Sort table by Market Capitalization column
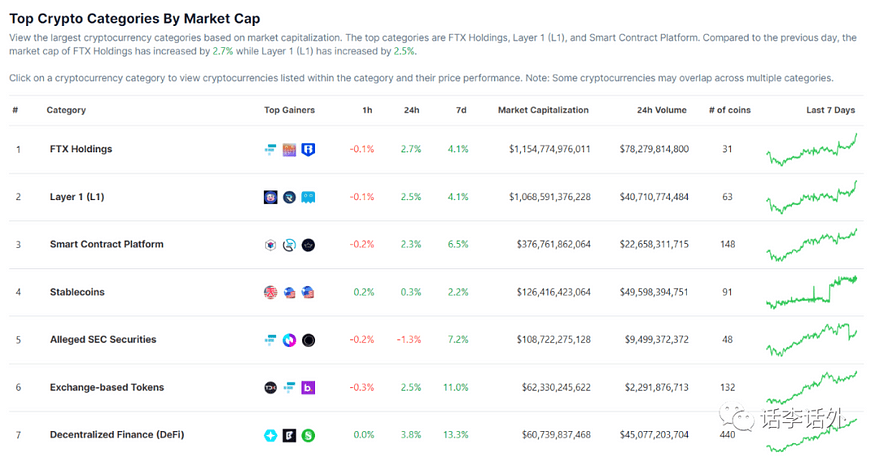Screen dimensions: 875x457 pos(543,110)
